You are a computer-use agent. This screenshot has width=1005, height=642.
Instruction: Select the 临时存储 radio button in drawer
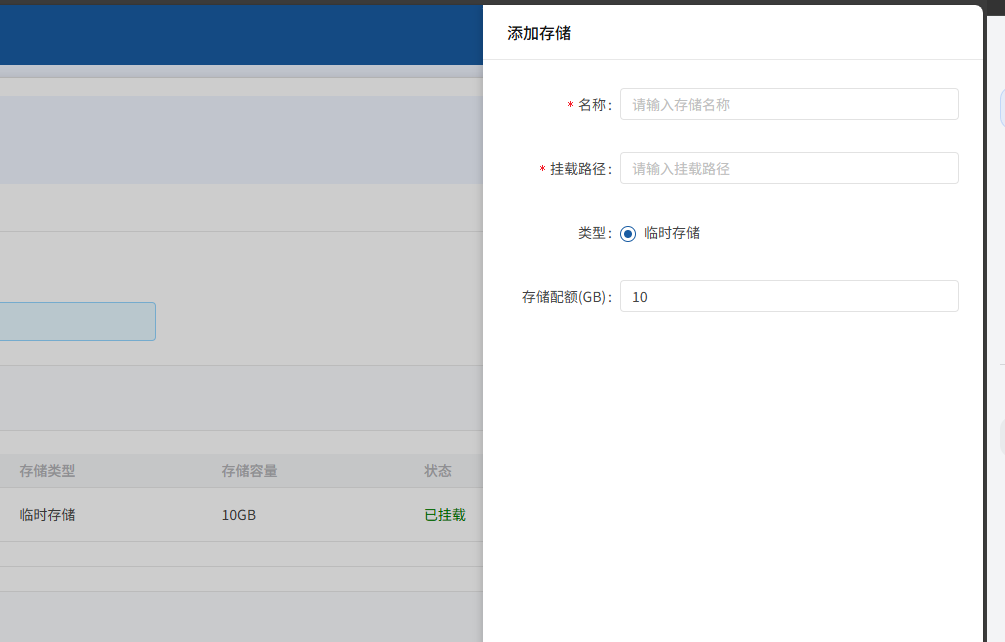[628, 233]
